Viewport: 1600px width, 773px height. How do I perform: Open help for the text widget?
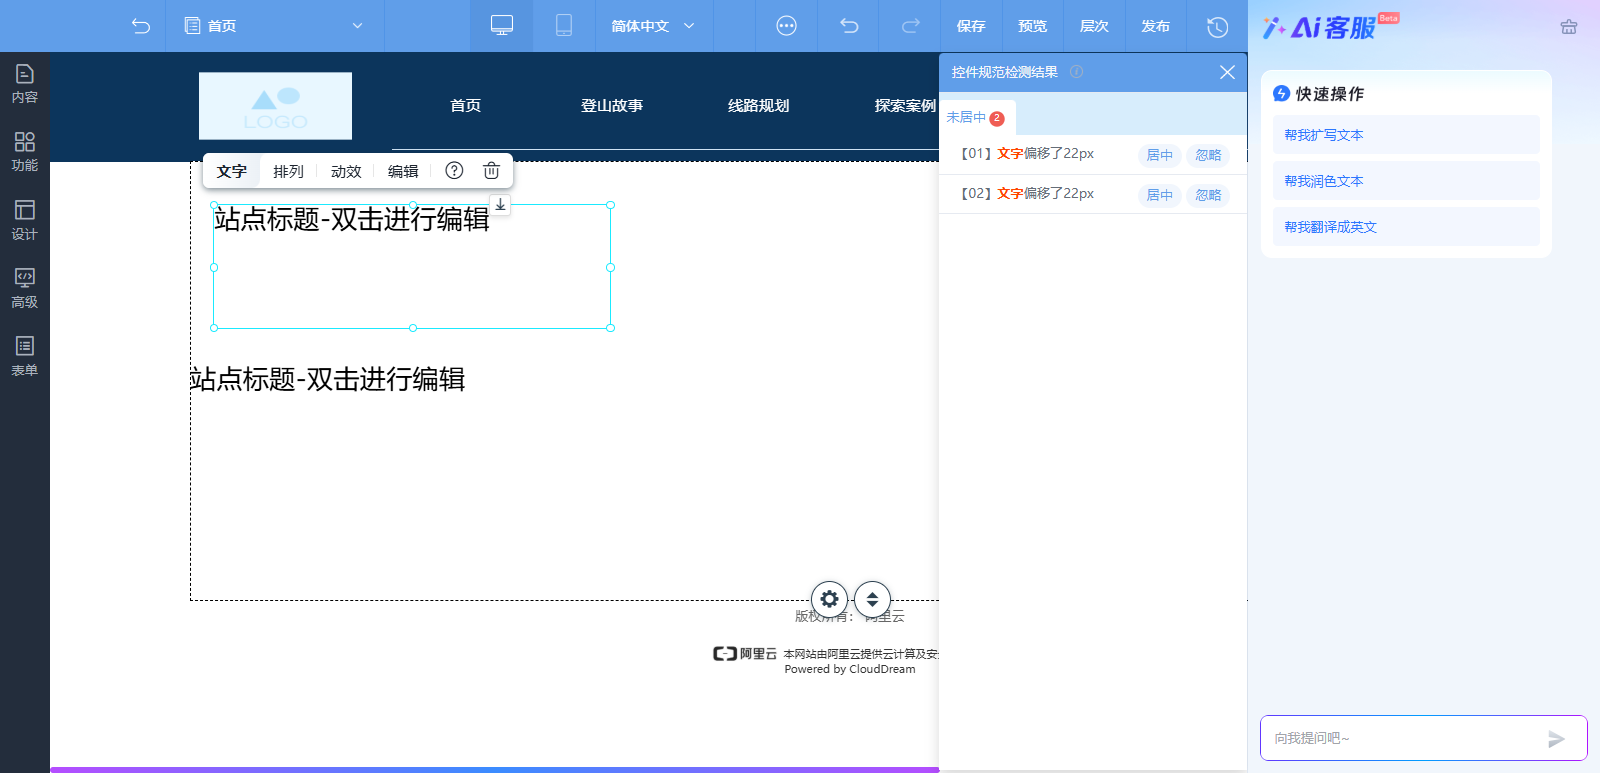coord(454,171)
